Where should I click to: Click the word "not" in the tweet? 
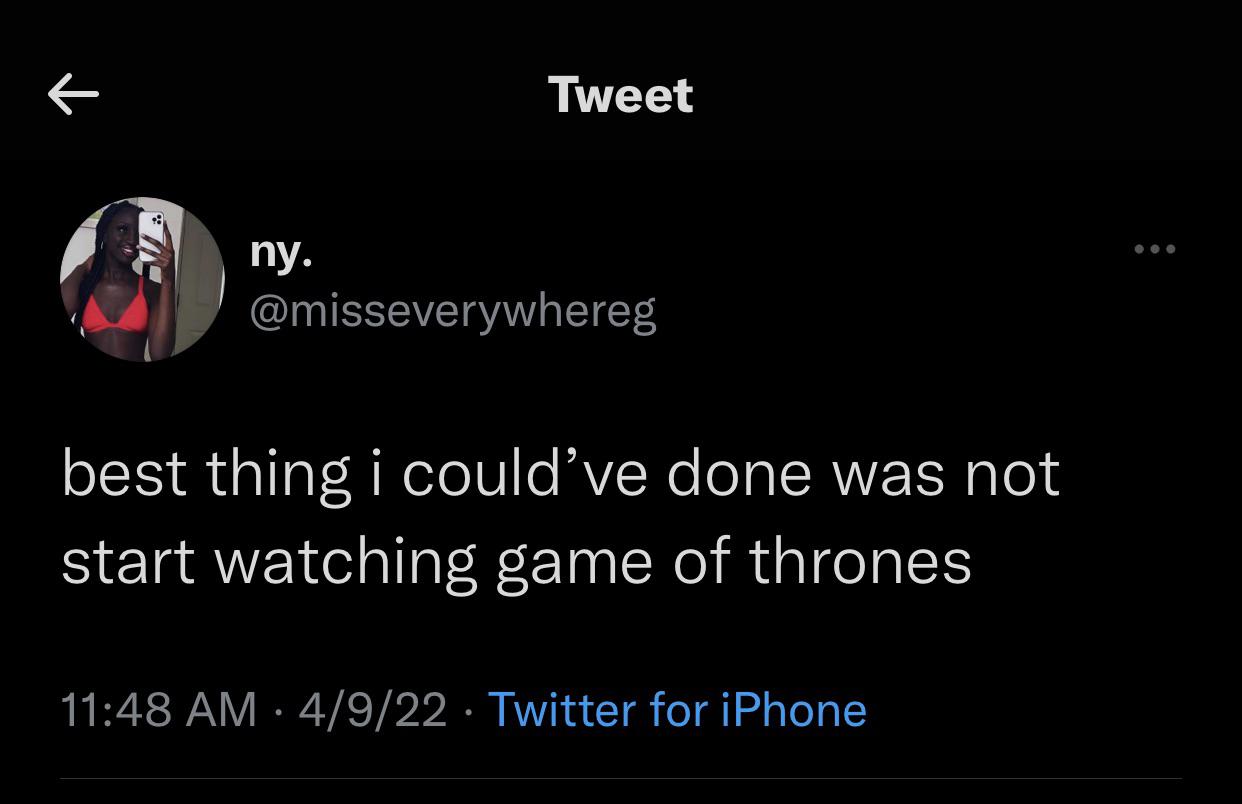point(1012,474)
